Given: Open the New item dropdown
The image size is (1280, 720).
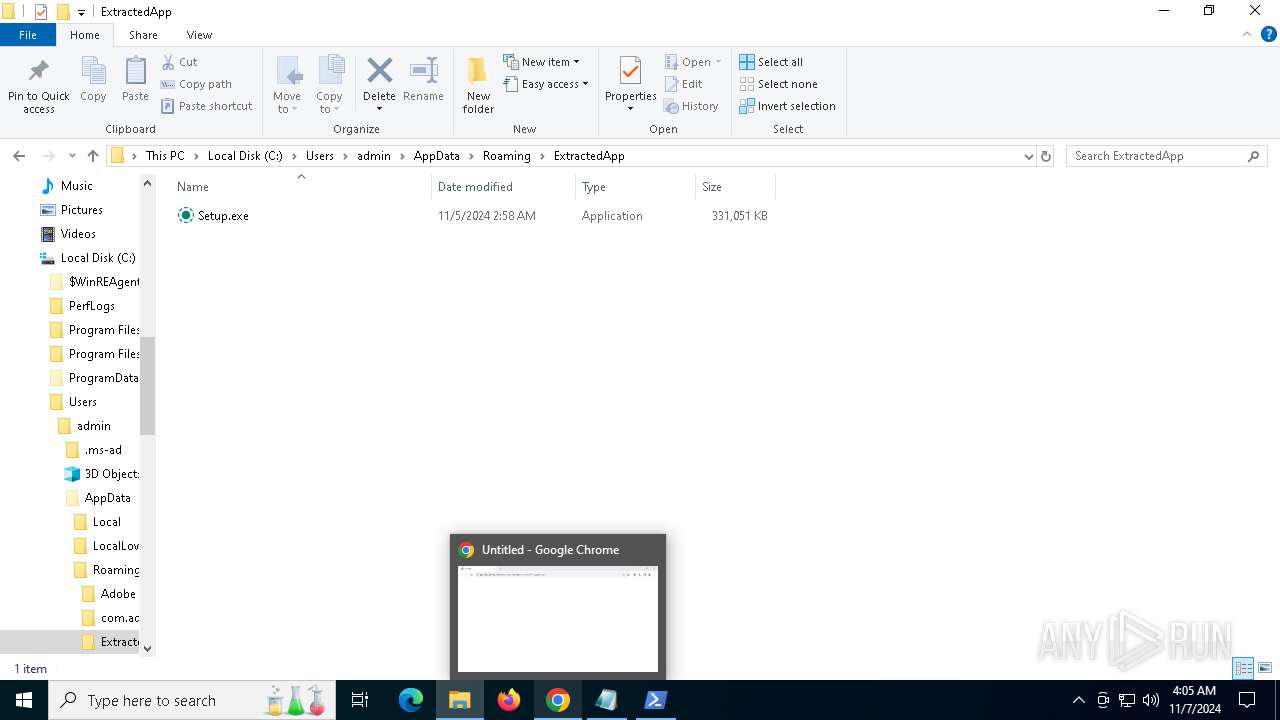Looking at the screenshot, I should (x=541, y=62).
